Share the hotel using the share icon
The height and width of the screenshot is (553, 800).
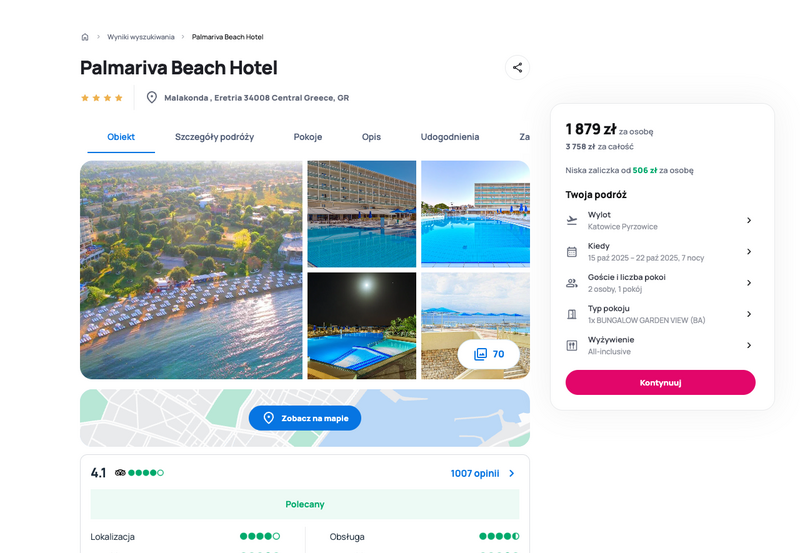click(517, 67)
